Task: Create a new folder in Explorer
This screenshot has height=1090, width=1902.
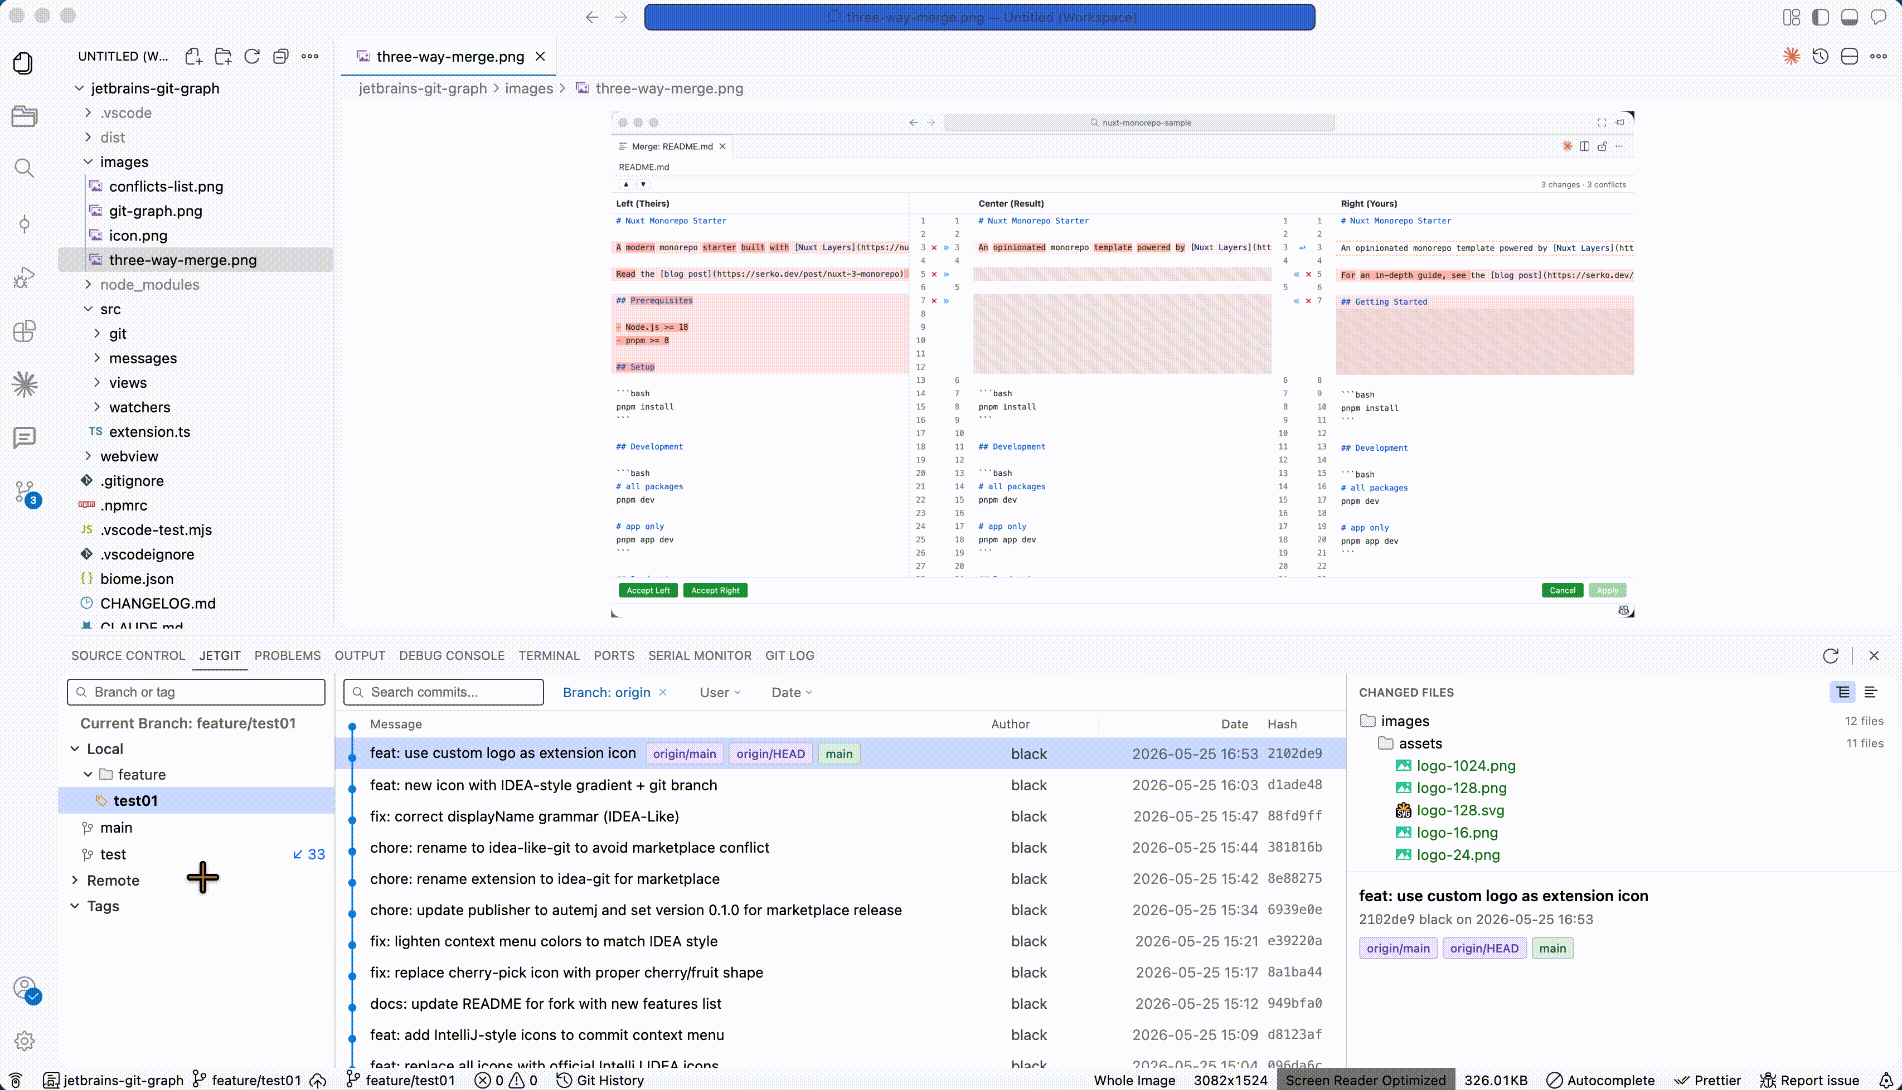Action: coord(223,57)
